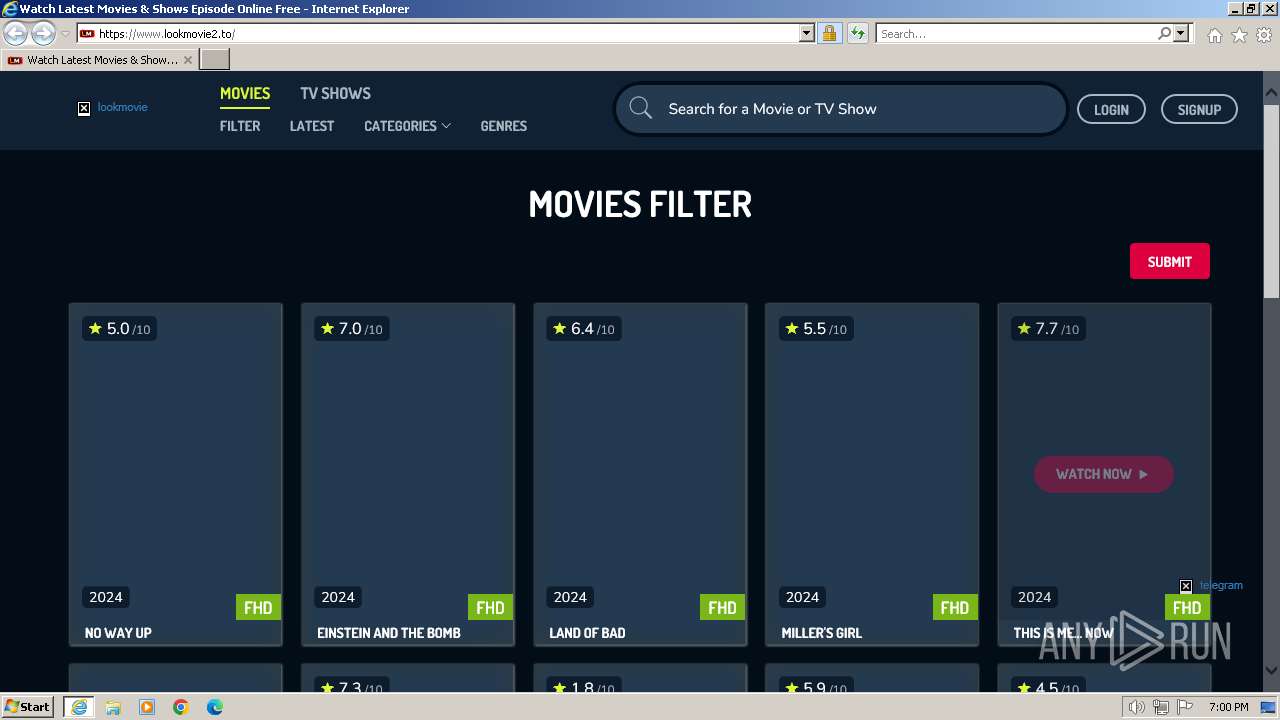This screenshot has height=720, width=1280.
Task: Click the 6.4 rating badge
Action: tap(583, 329)
